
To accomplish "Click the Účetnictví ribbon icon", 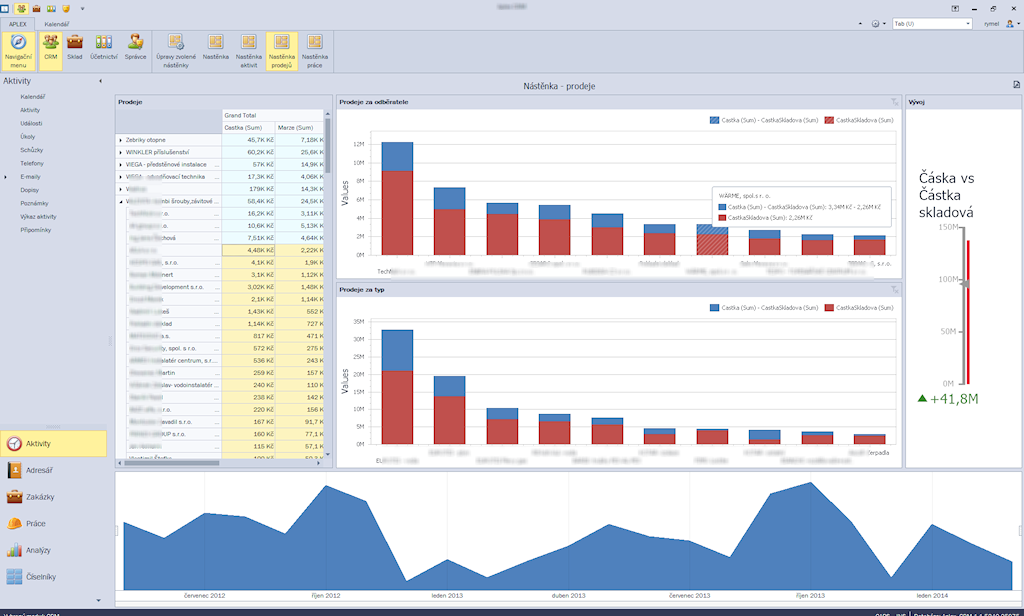I will [103, 47].
